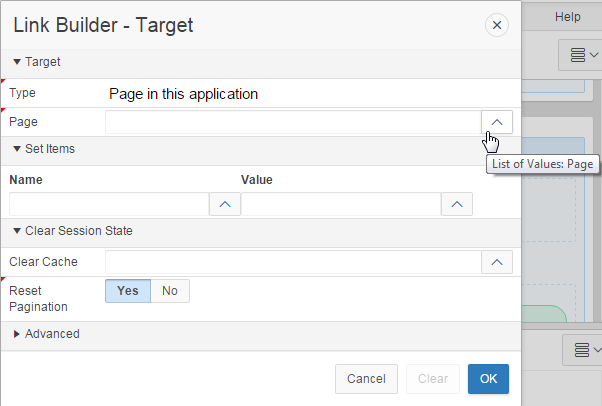602x406 pixels.
Task: Open the Value list of values
Action: (x=457, y=204)
